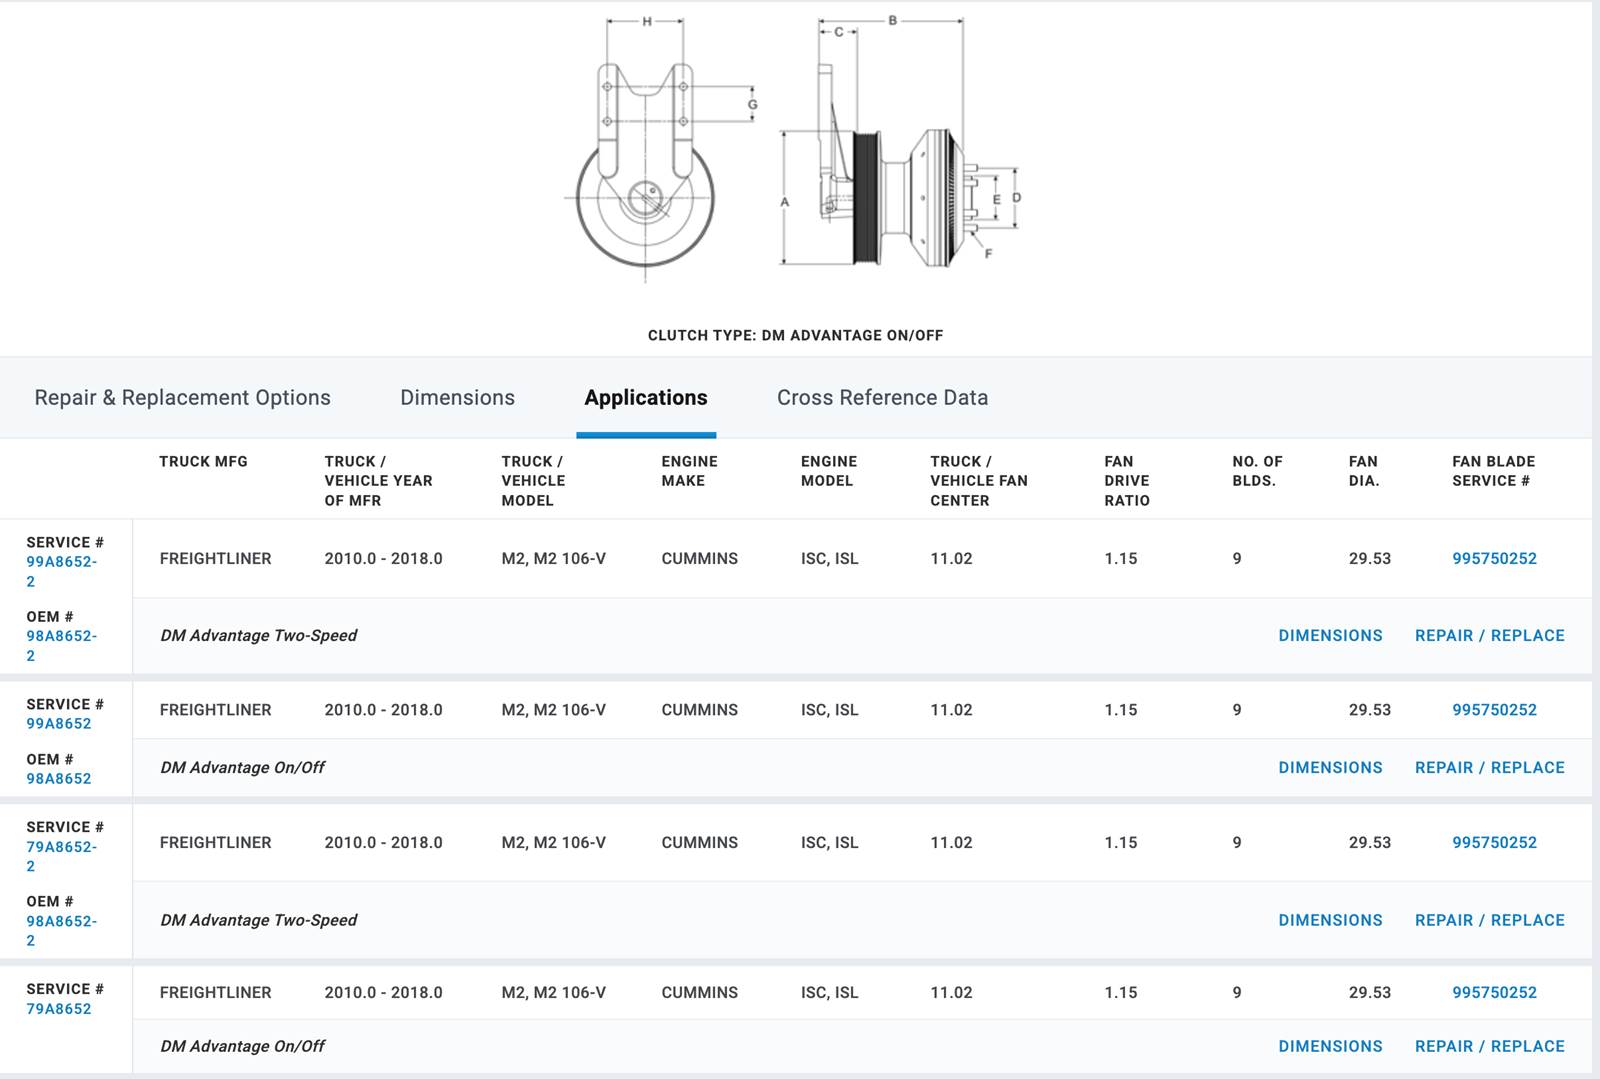The height and width of the screenshot is (1079, 1600).
Task: Click fan center 11.02 in the 99A8652 row
Action: pos(951,709)
